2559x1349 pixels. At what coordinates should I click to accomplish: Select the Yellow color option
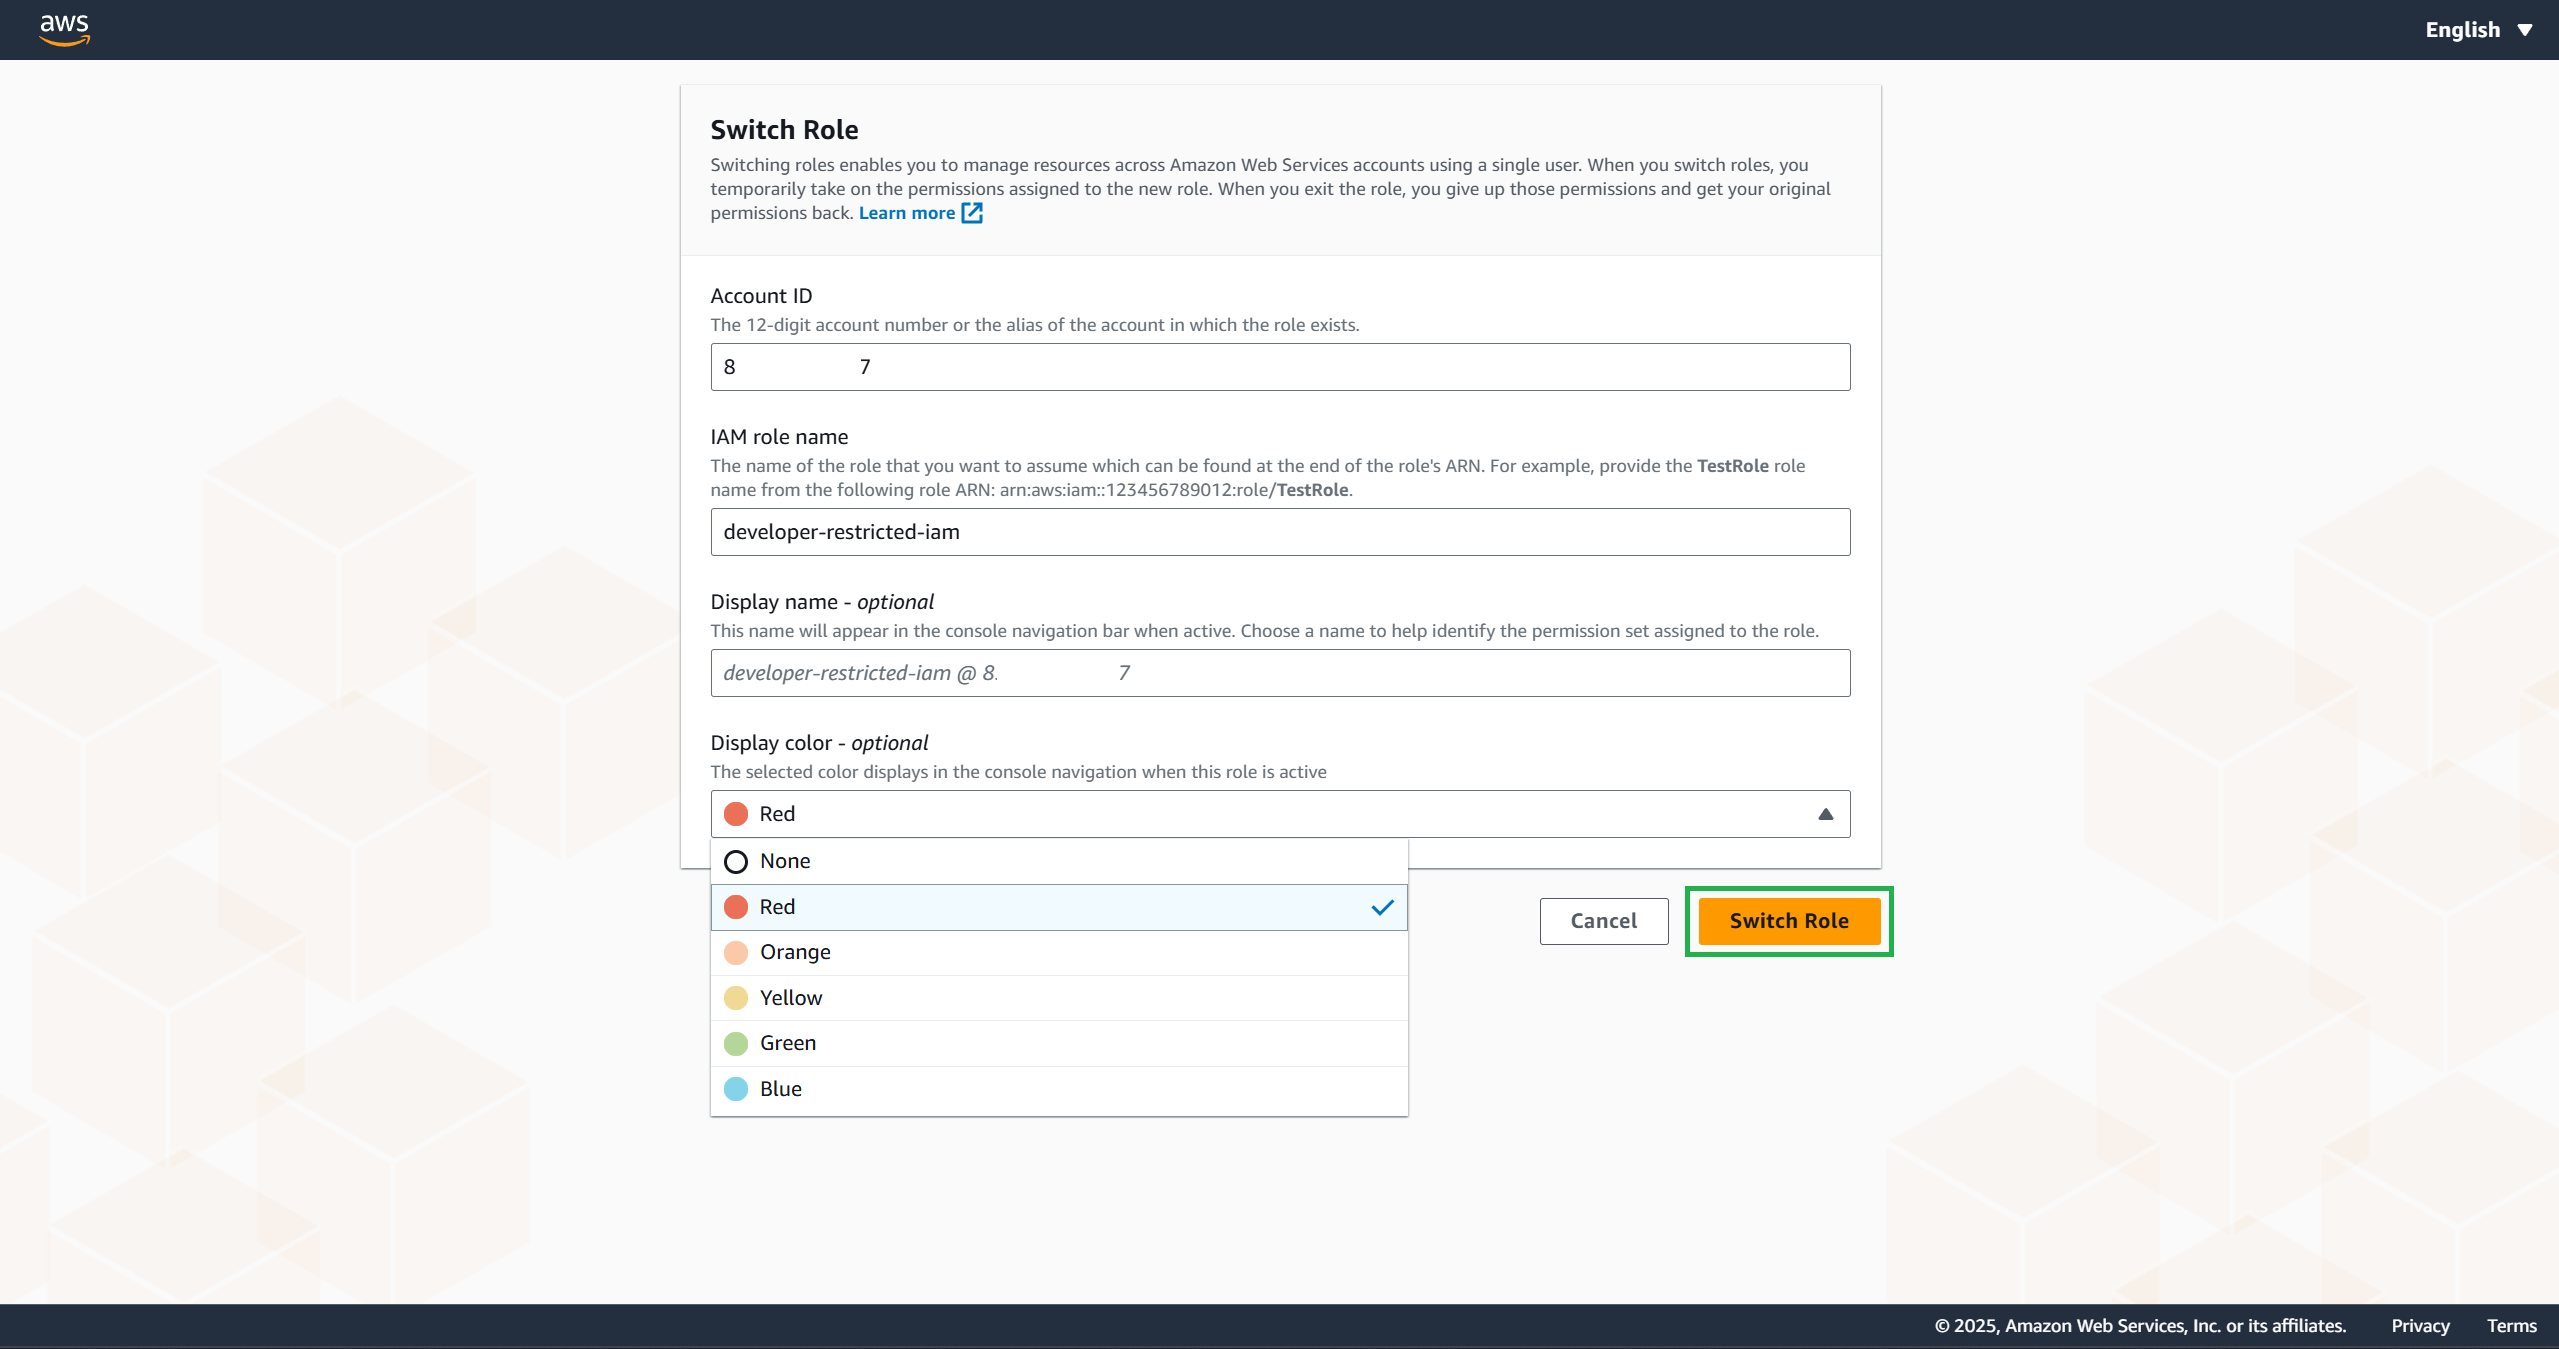[790, 998]
